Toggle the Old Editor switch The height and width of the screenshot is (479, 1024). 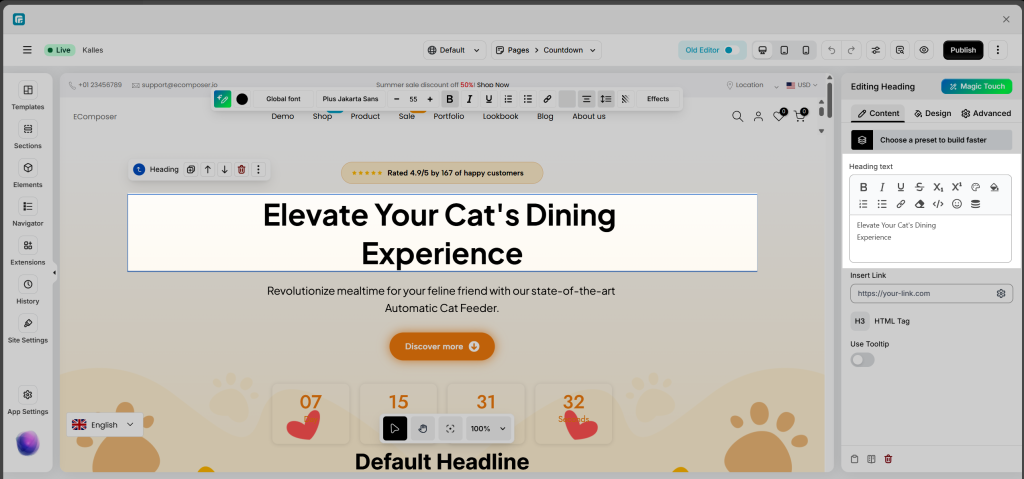coord(728,50)
